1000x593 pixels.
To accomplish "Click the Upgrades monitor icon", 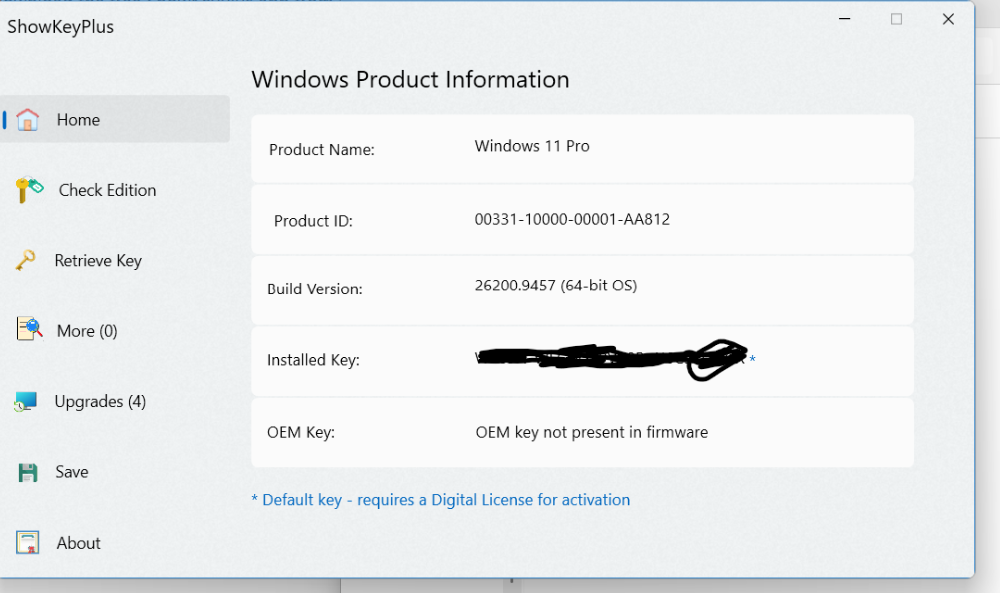I will (26, 402).
